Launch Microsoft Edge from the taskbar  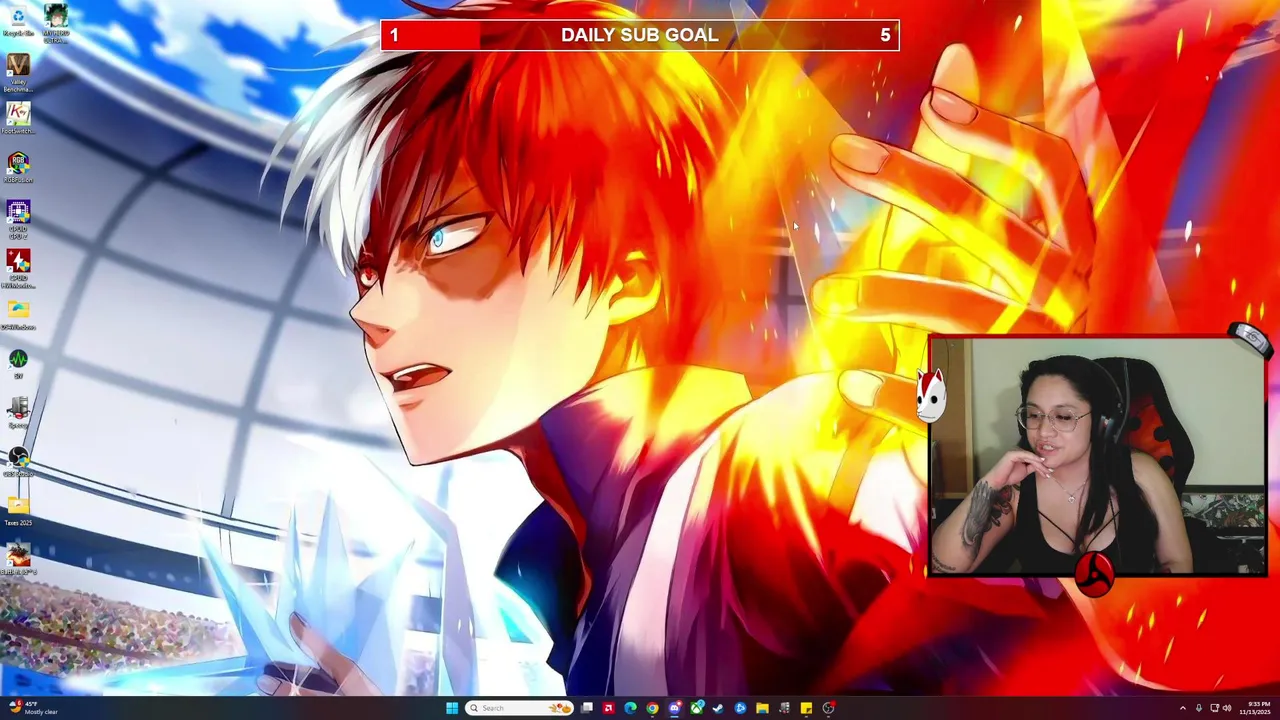(x=630, y=708)
